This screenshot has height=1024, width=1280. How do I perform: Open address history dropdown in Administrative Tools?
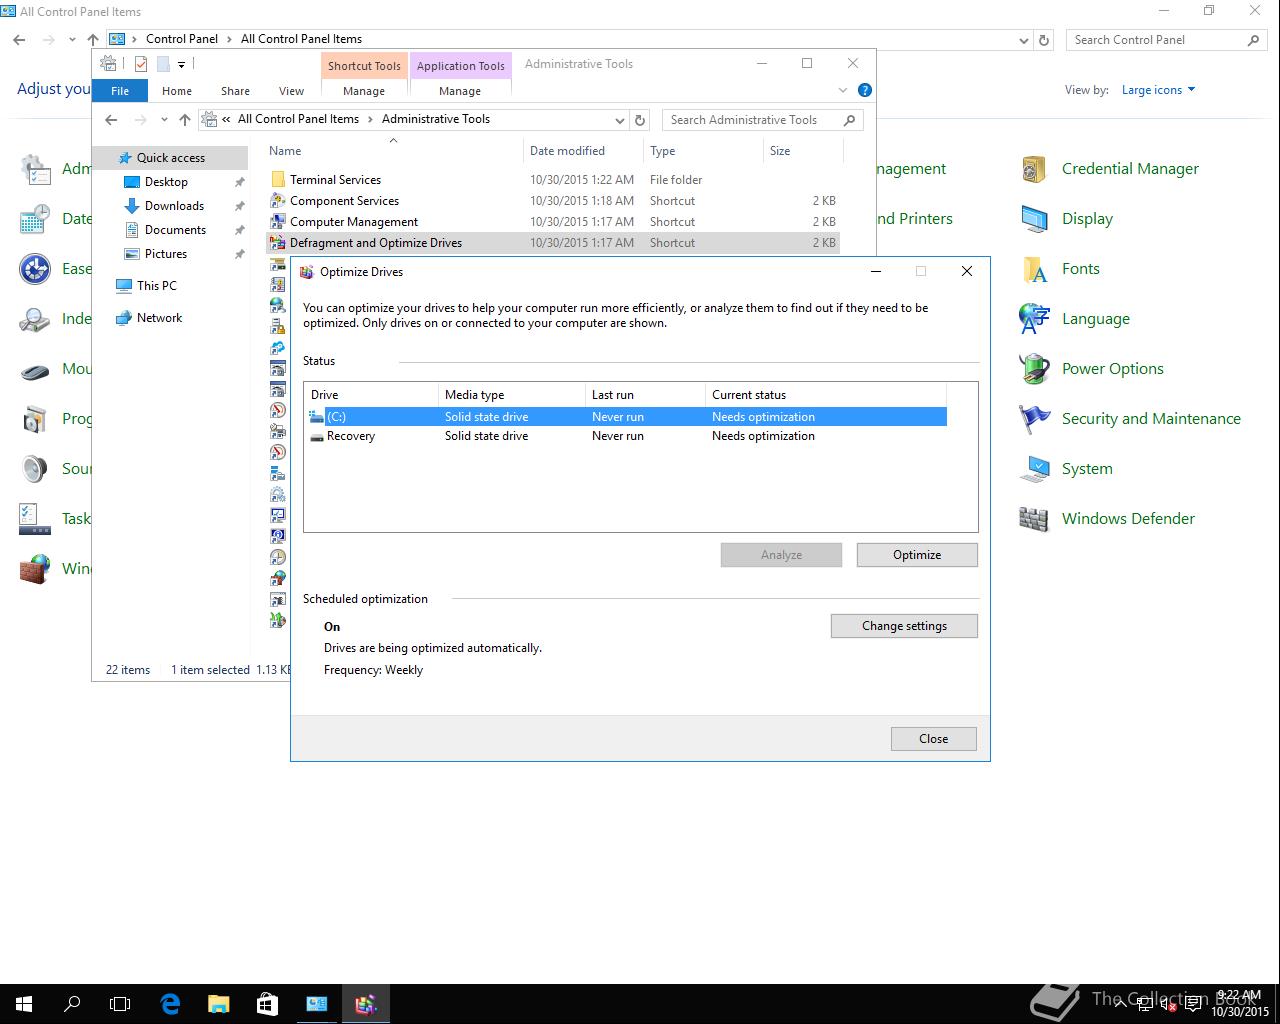tap(620, 119)
